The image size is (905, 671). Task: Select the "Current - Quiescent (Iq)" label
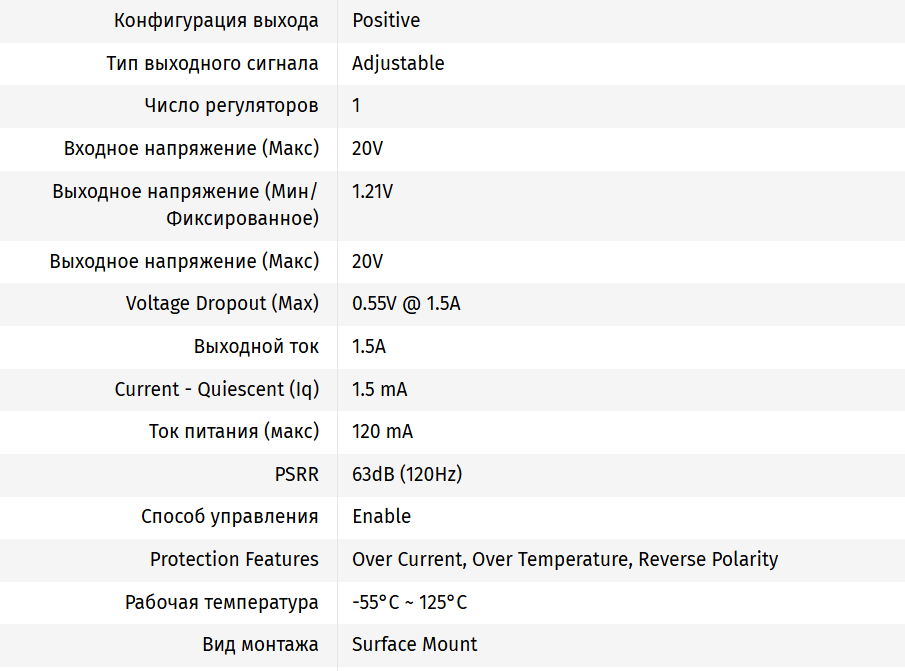217,389
